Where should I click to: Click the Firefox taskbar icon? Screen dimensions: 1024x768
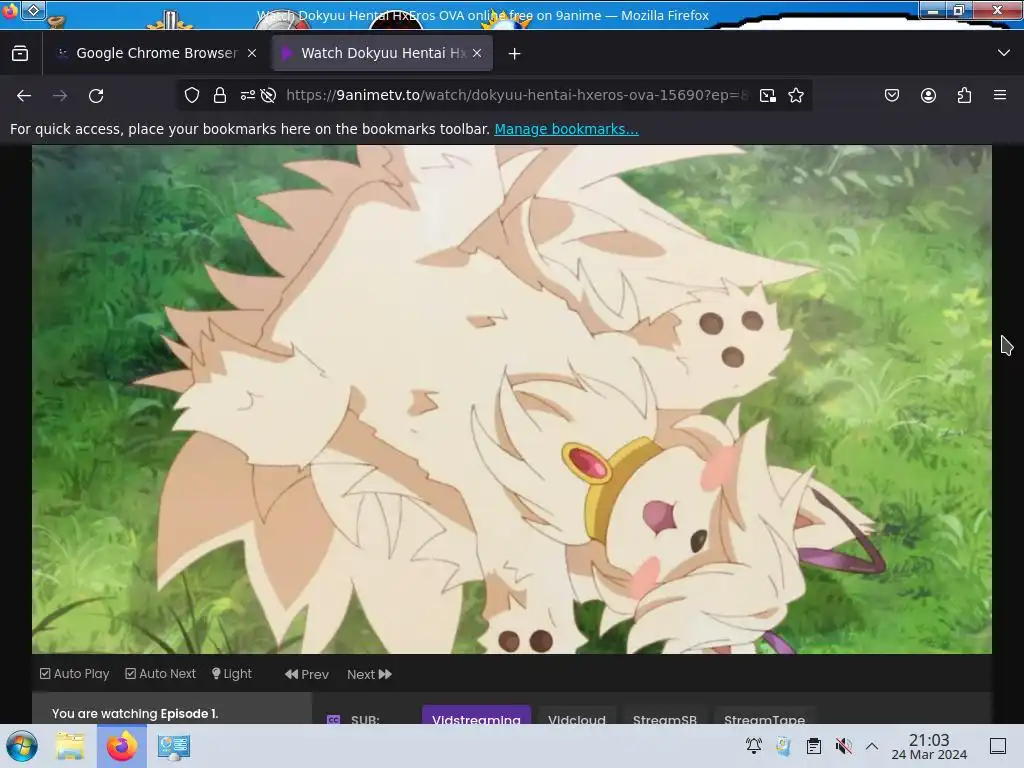pos(121,746)
